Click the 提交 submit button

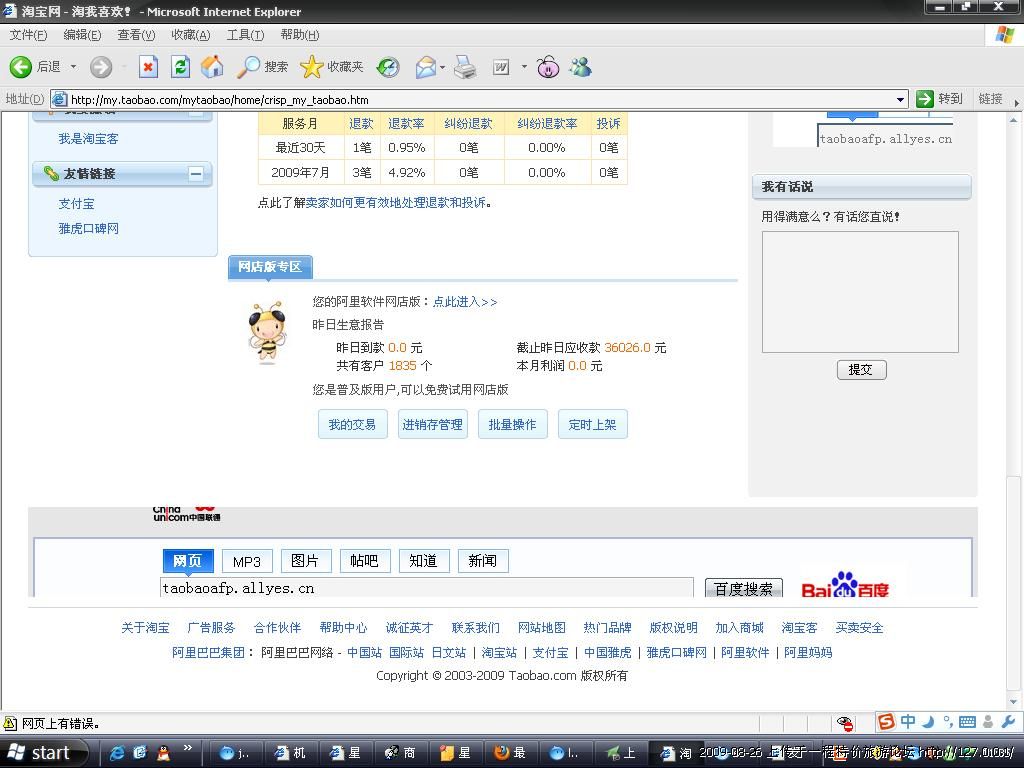(x=861, y=369)
